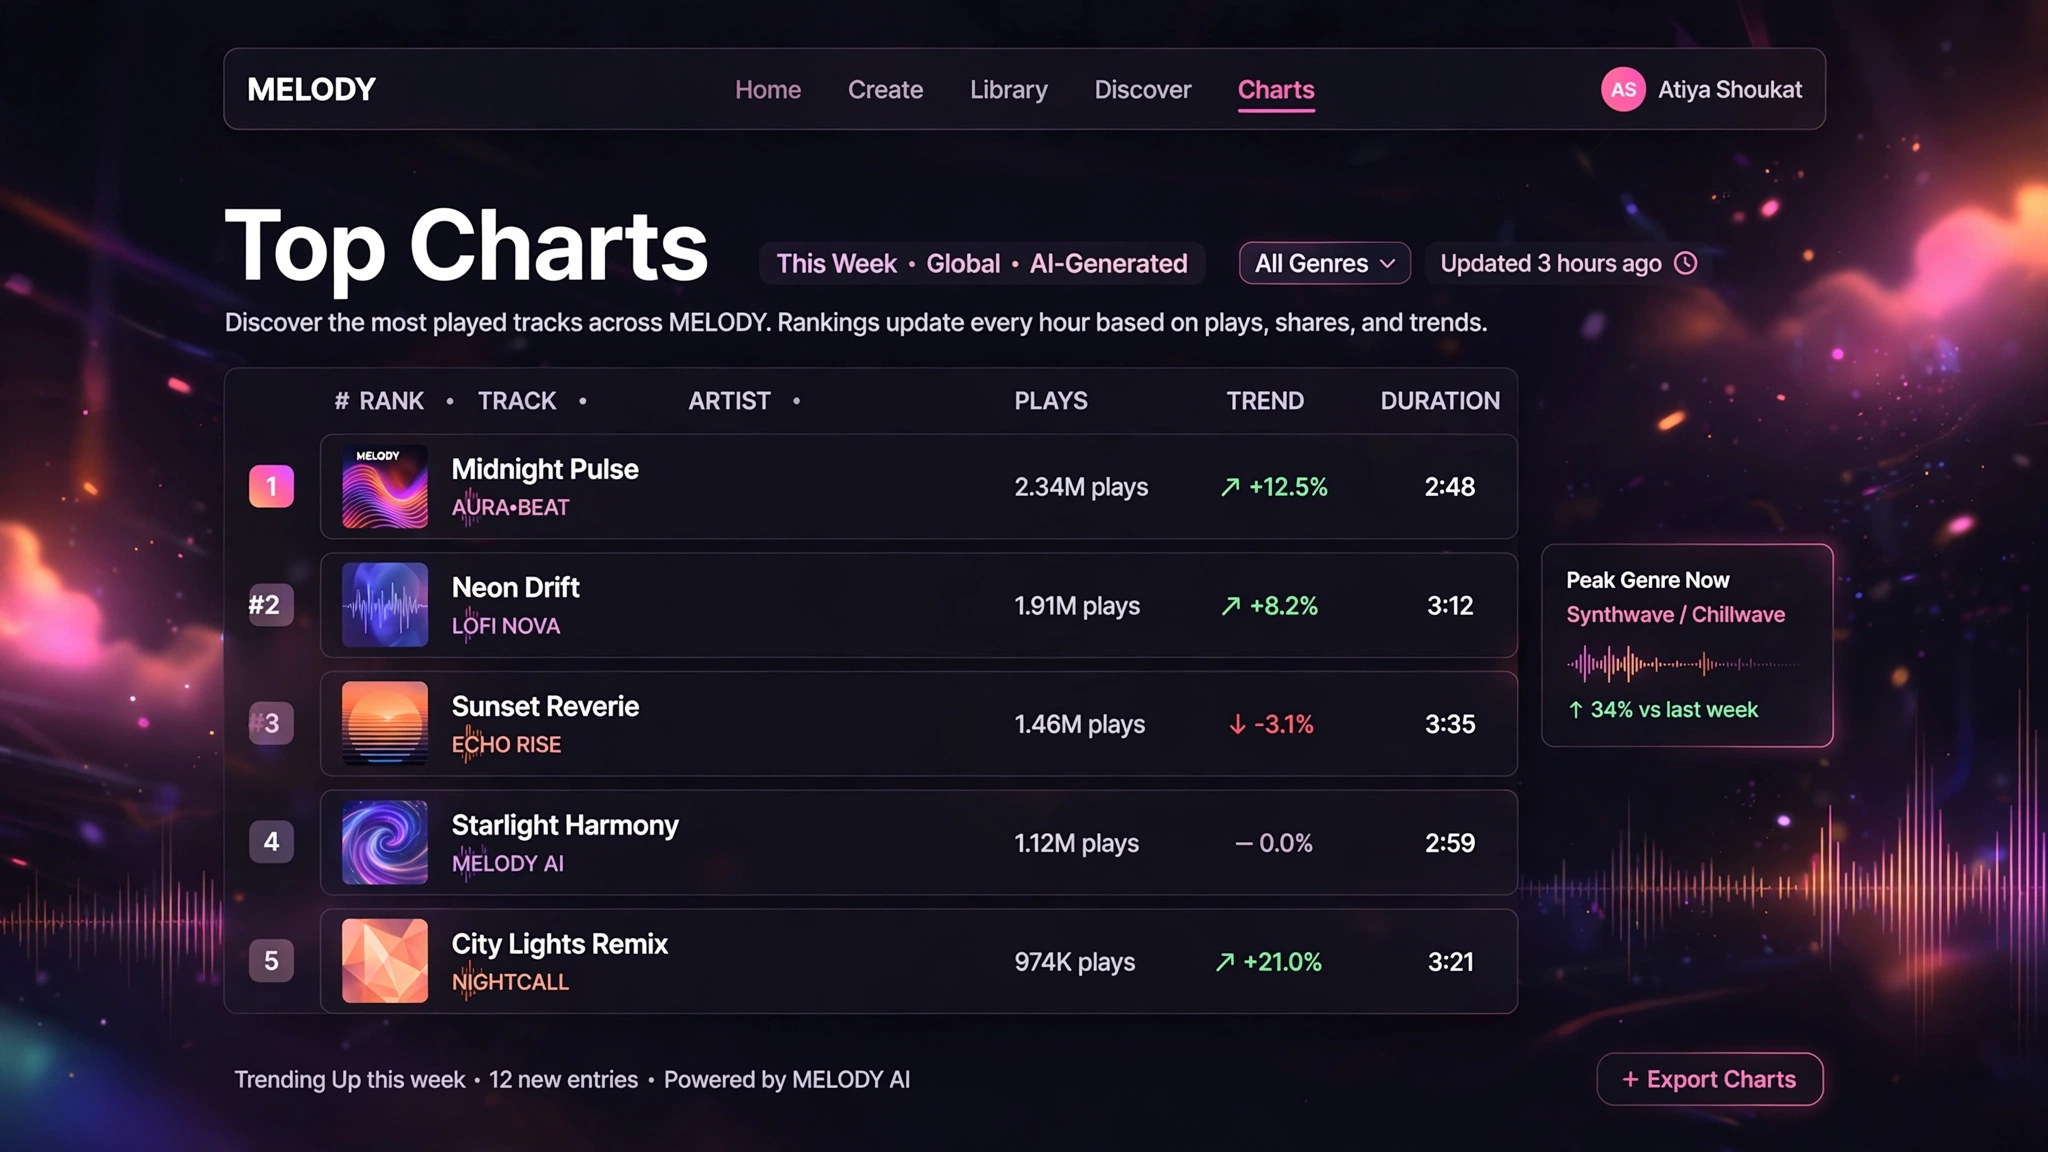This screenshot has height=1152, width=2048.
Task: Open the Create tab
Action: click(885, 89)
